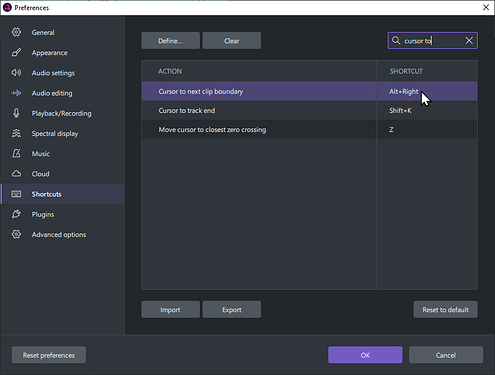
Task: Click the General gear icon
Action: click(16, 32)
